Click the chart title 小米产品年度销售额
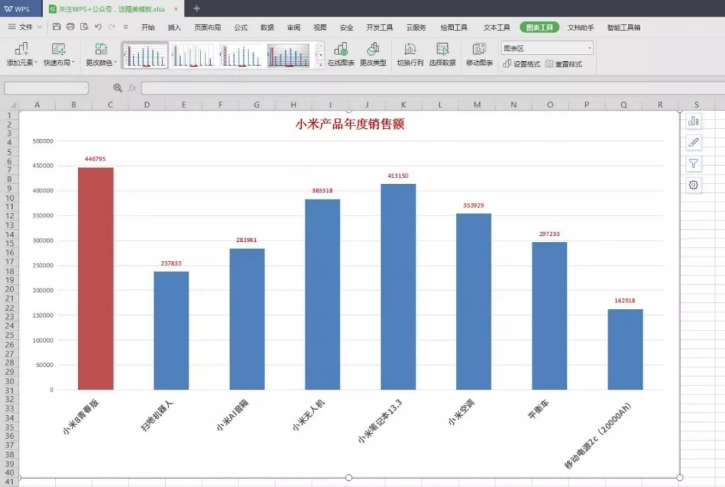 coord(350,124)
